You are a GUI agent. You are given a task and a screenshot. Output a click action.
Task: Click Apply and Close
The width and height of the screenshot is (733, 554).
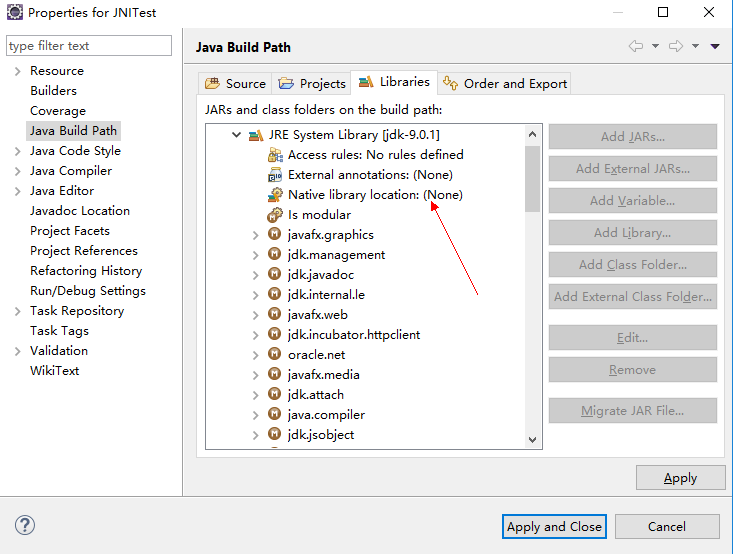(x=554, y=527)
